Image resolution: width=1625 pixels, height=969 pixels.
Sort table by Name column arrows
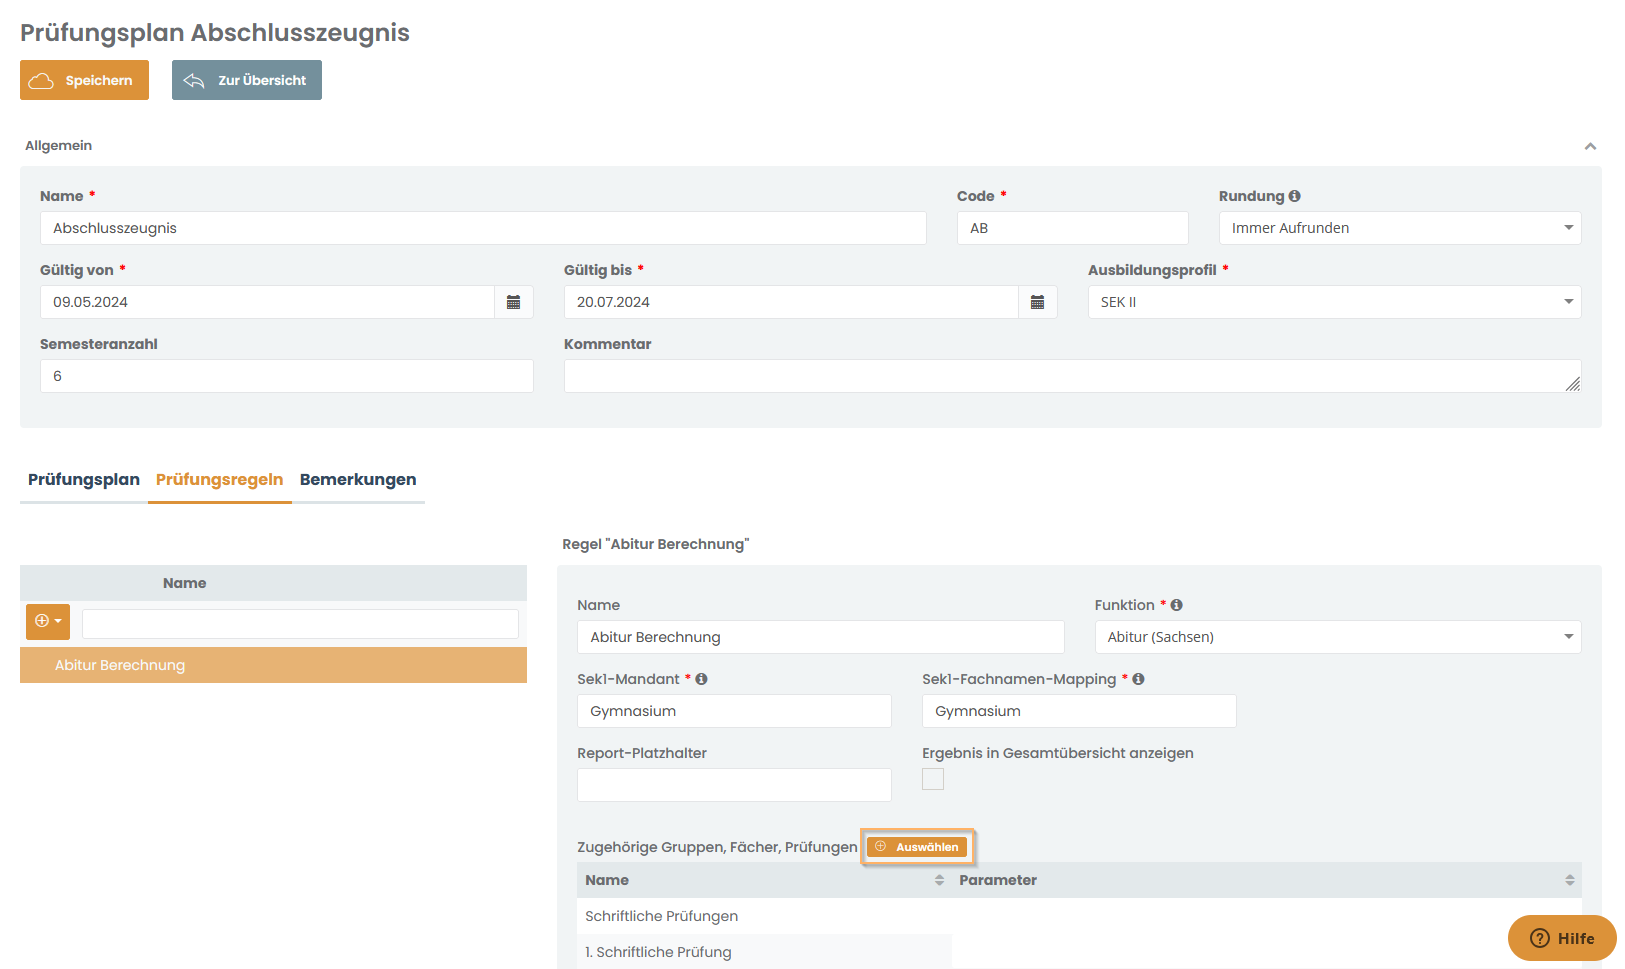point(939,880)
